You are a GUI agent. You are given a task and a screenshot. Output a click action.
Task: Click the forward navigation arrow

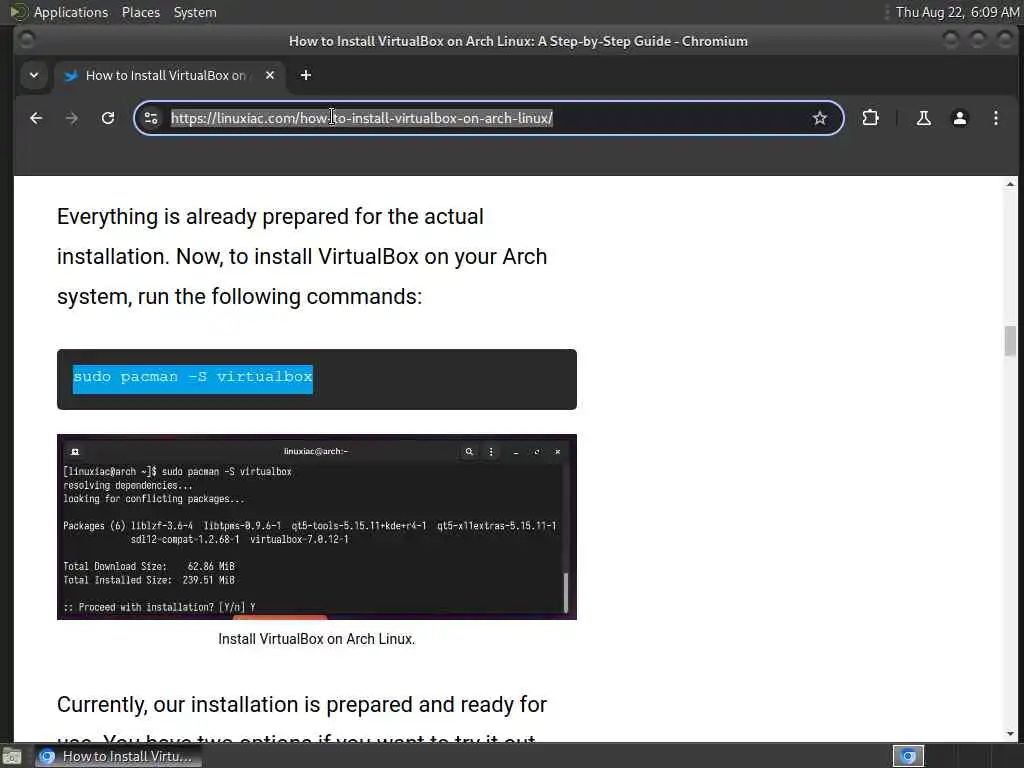click(x=72, y=118)
